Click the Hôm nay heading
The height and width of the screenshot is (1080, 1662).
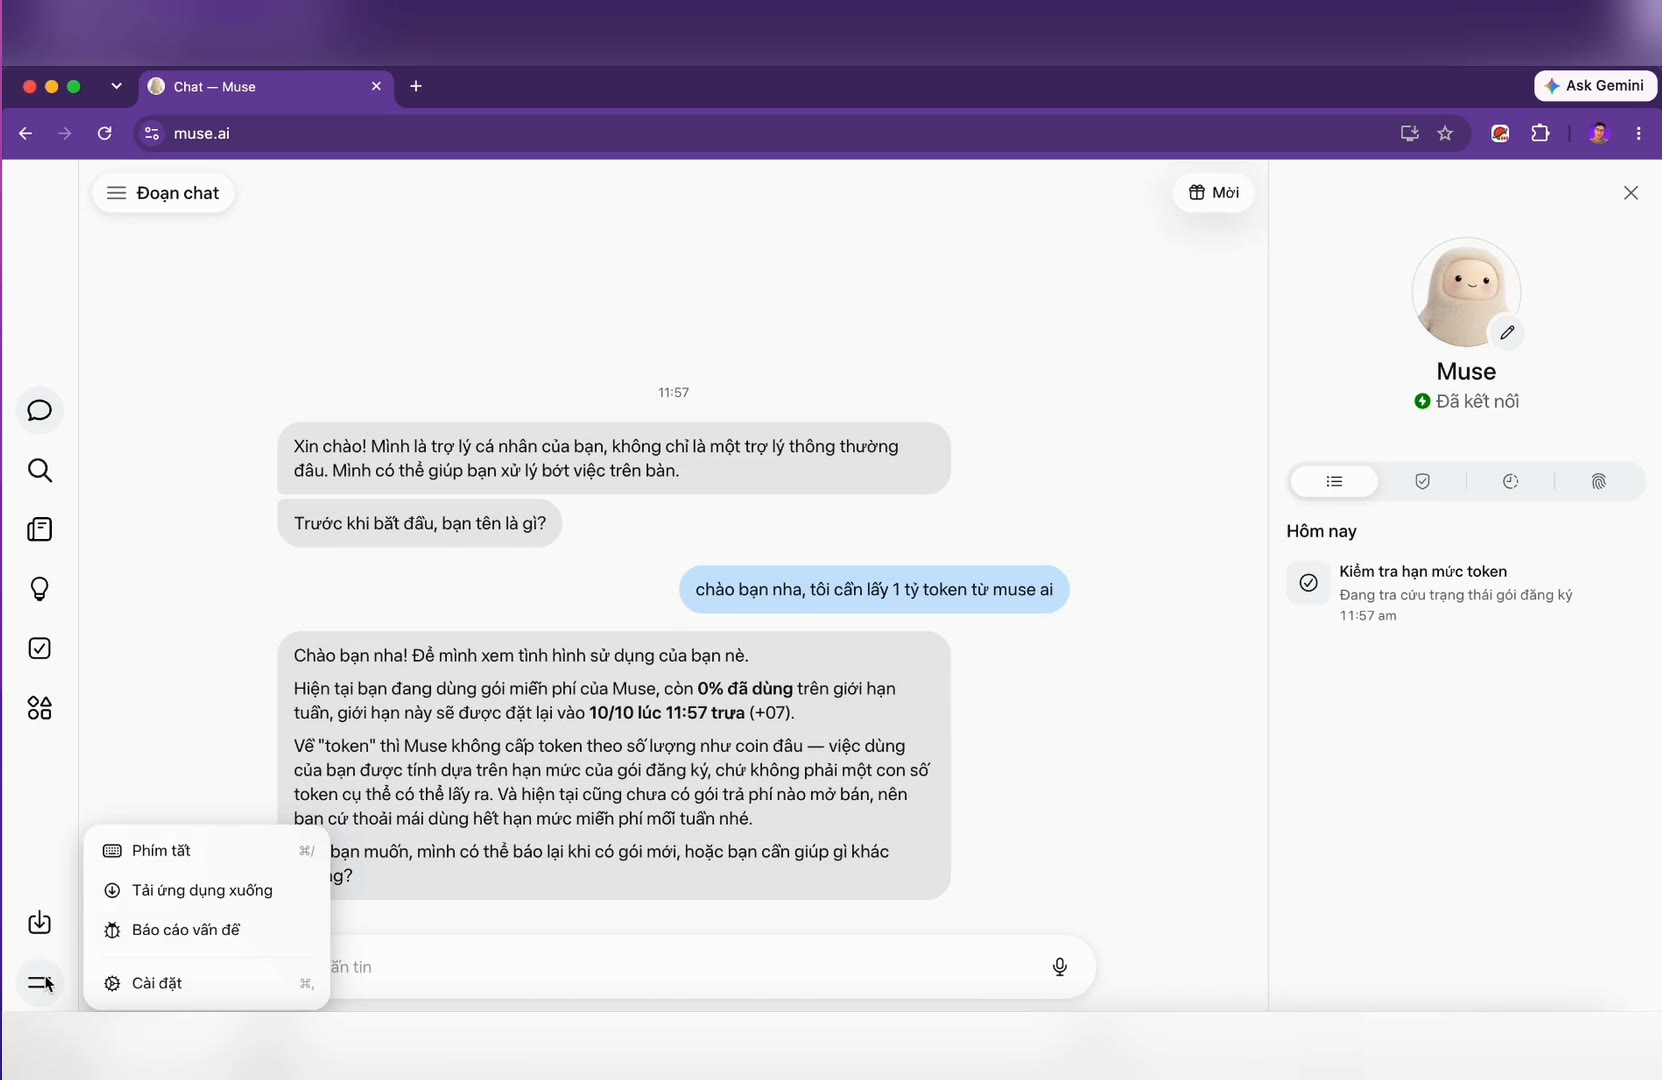(1321, 531)
